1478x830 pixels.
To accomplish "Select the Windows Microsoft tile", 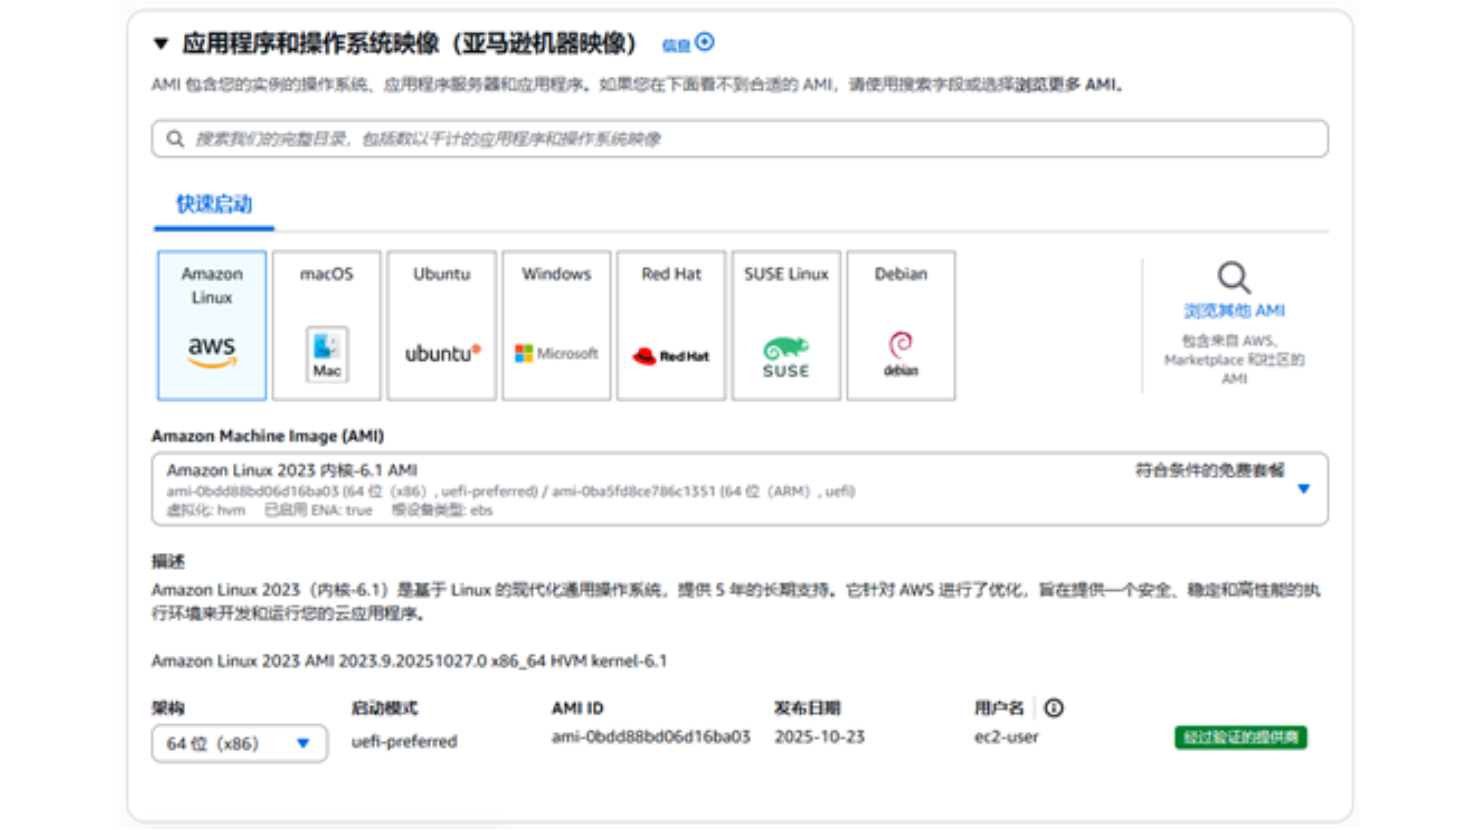I will tap(557, 325).
